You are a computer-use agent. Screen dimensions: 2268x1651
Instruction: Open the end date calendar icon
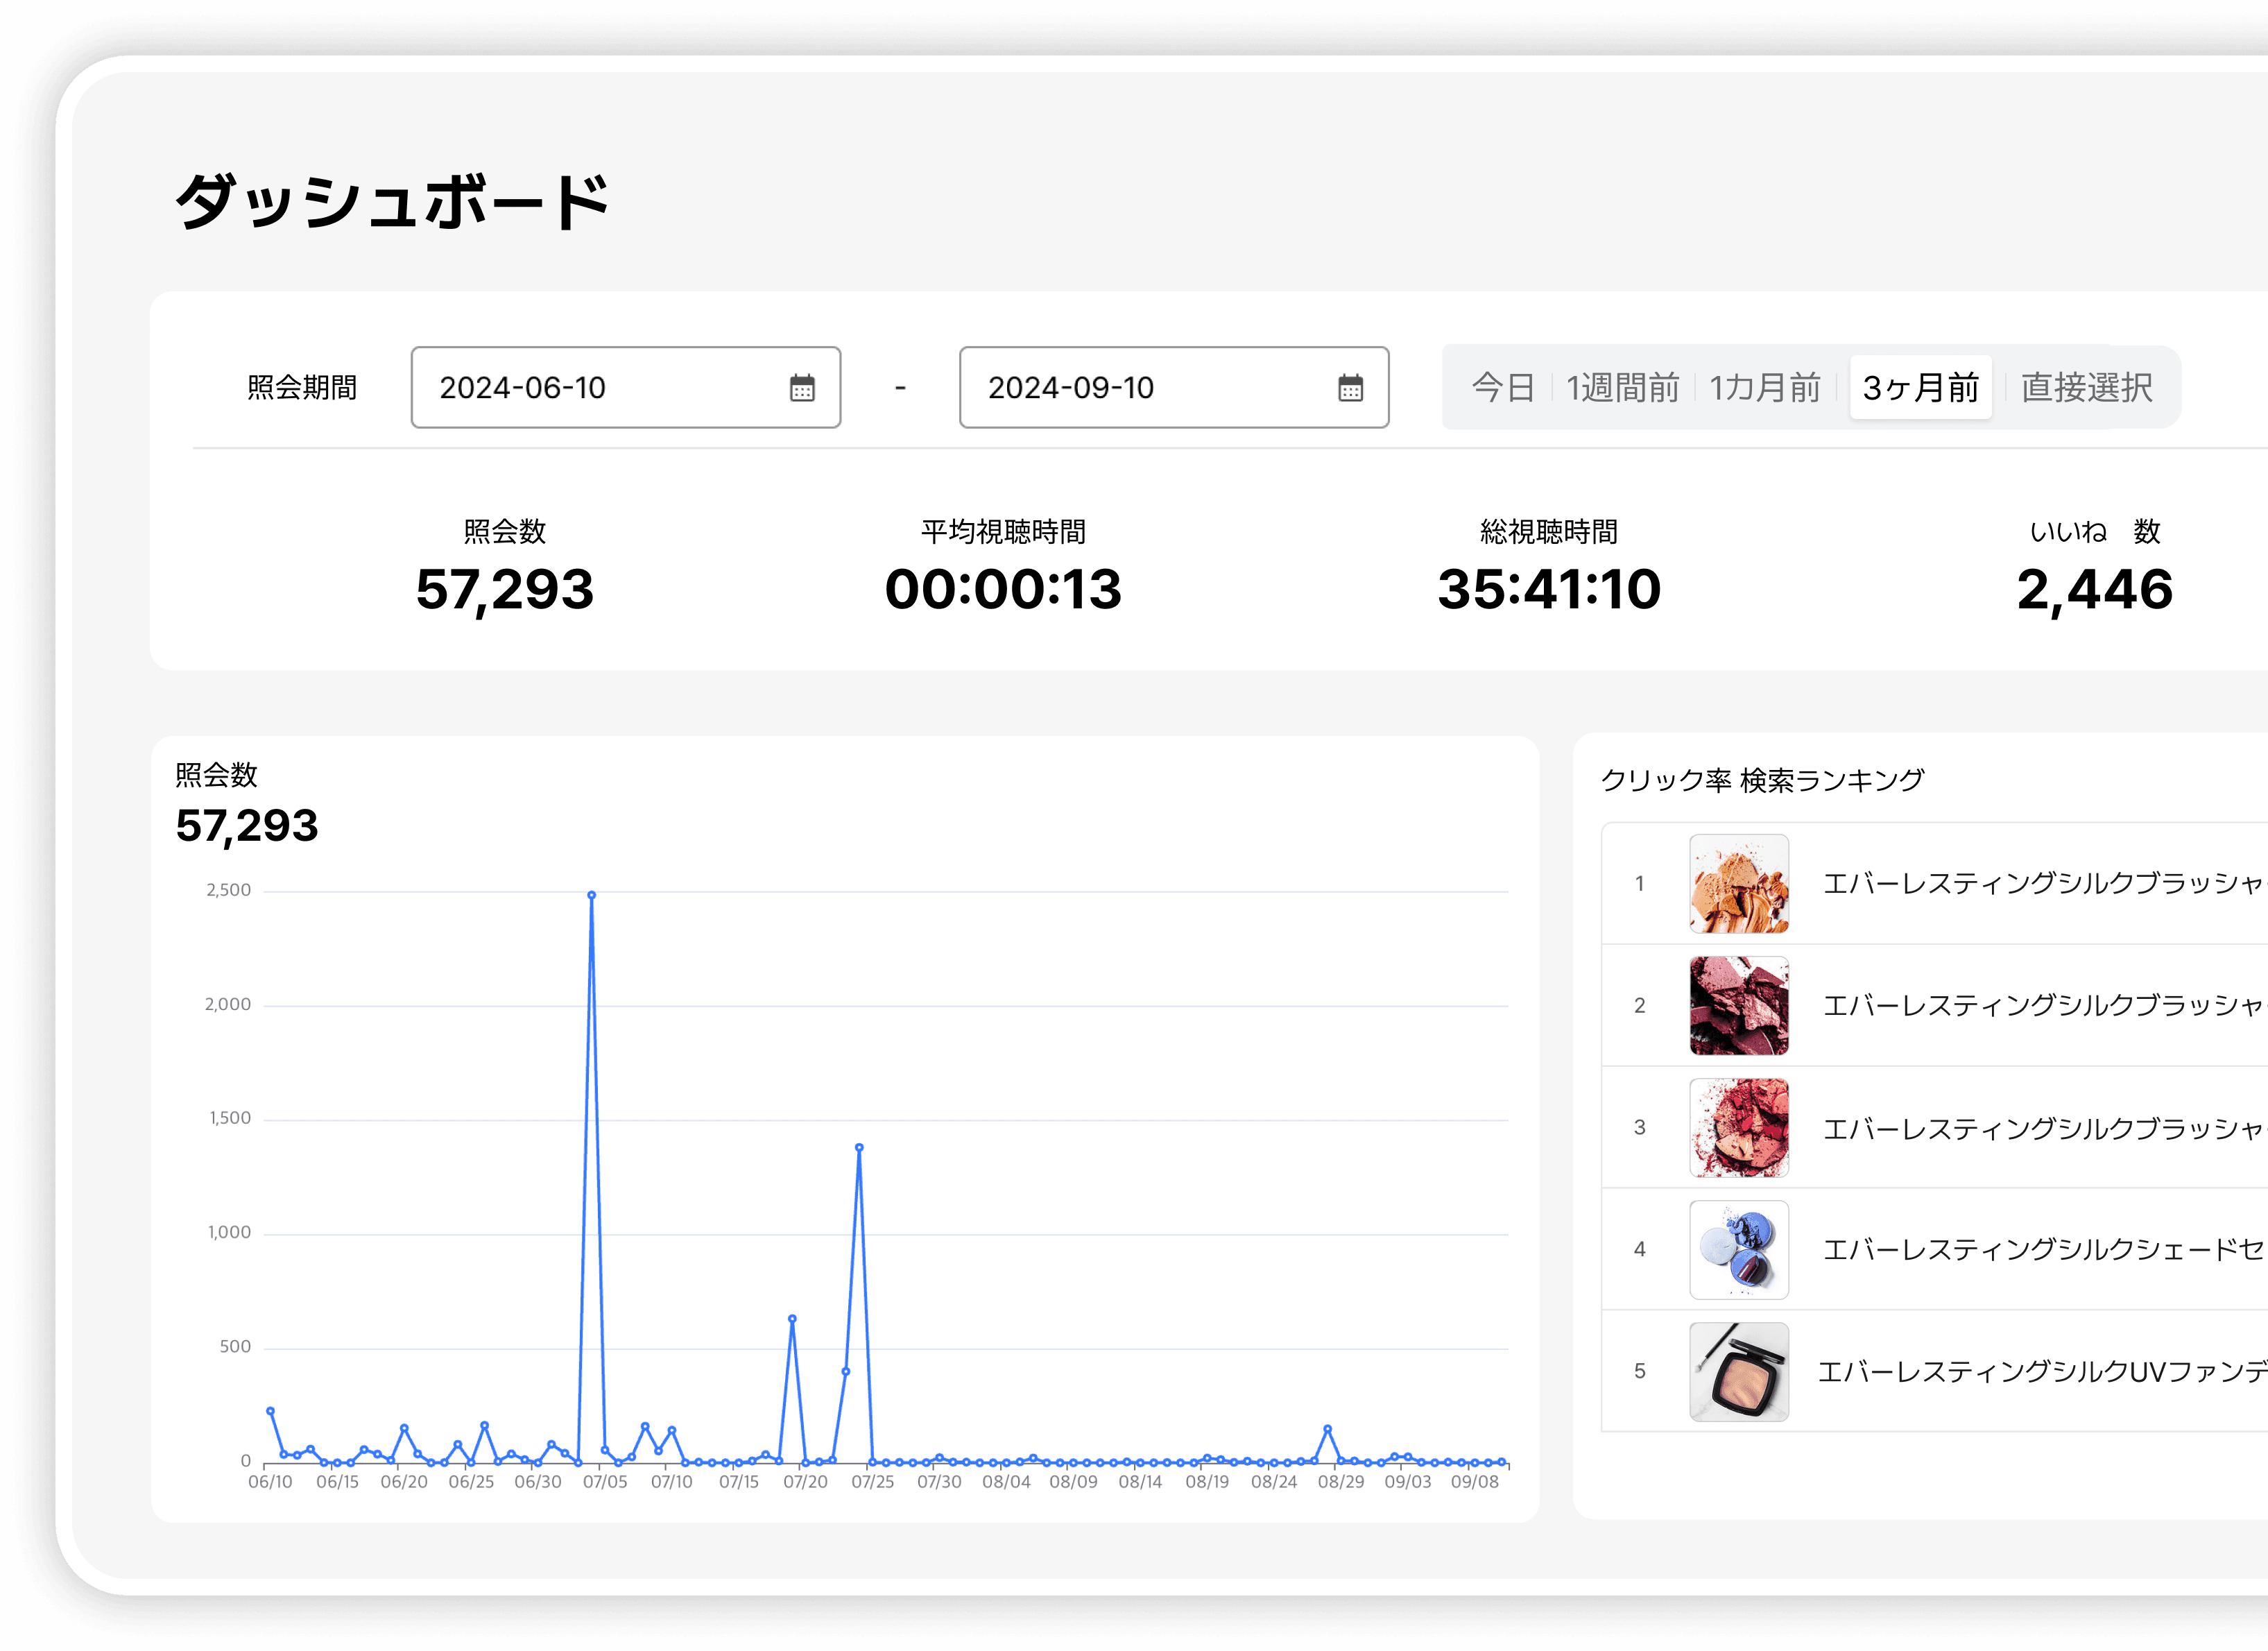tap(1350, 388)
